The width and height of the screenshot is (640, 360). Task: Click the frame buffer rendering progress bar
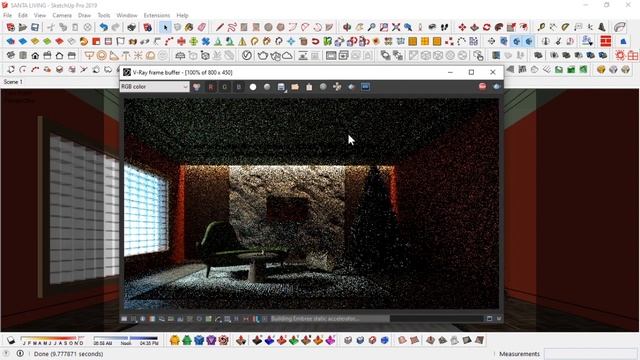tap(376, 318)
